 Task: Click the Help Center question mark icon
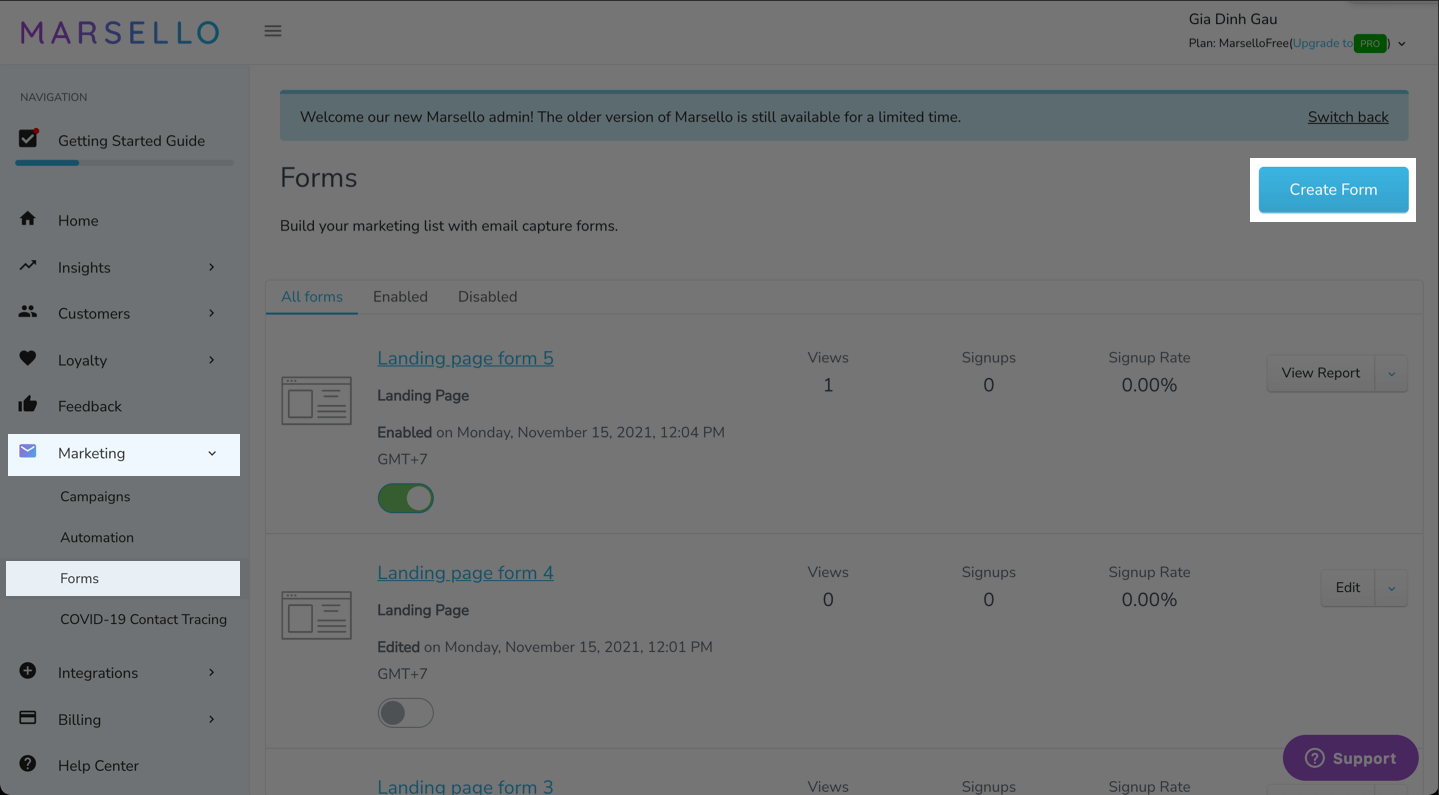(x=28, y=764)
